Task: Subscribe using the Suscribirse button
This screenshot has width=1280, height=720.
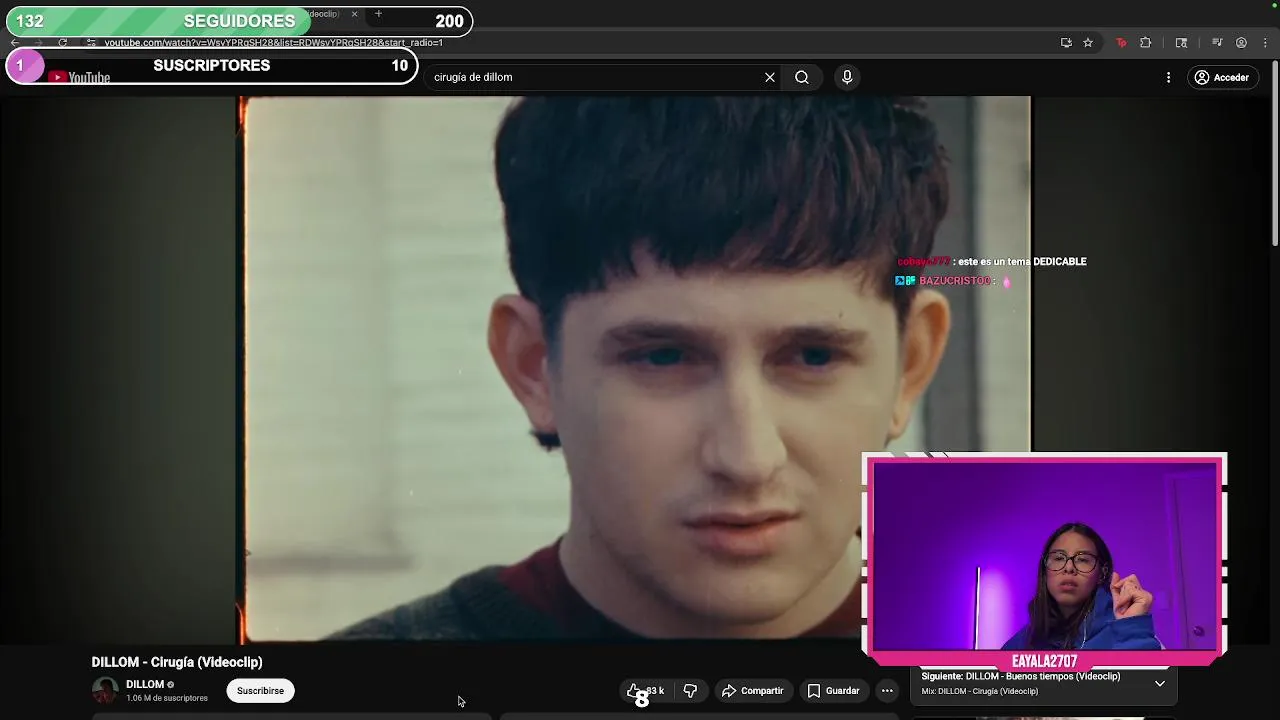Action: pyautogui.click(x=260, y=690)
